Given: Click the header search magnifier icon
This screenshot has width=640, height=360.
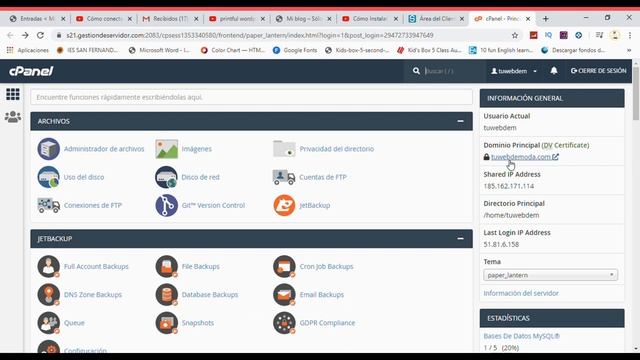Looking at the screenshot, I should point(416,71).
